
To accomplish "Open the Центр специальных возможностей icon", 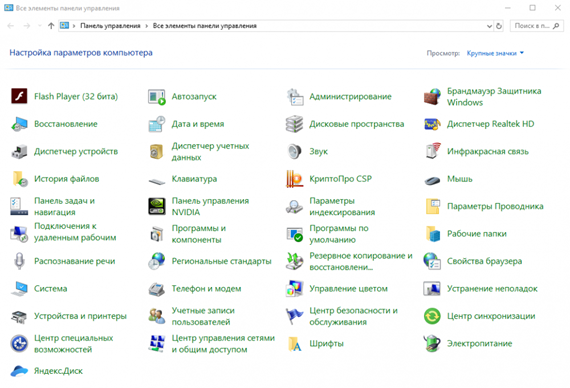I will tap(19, 343).
